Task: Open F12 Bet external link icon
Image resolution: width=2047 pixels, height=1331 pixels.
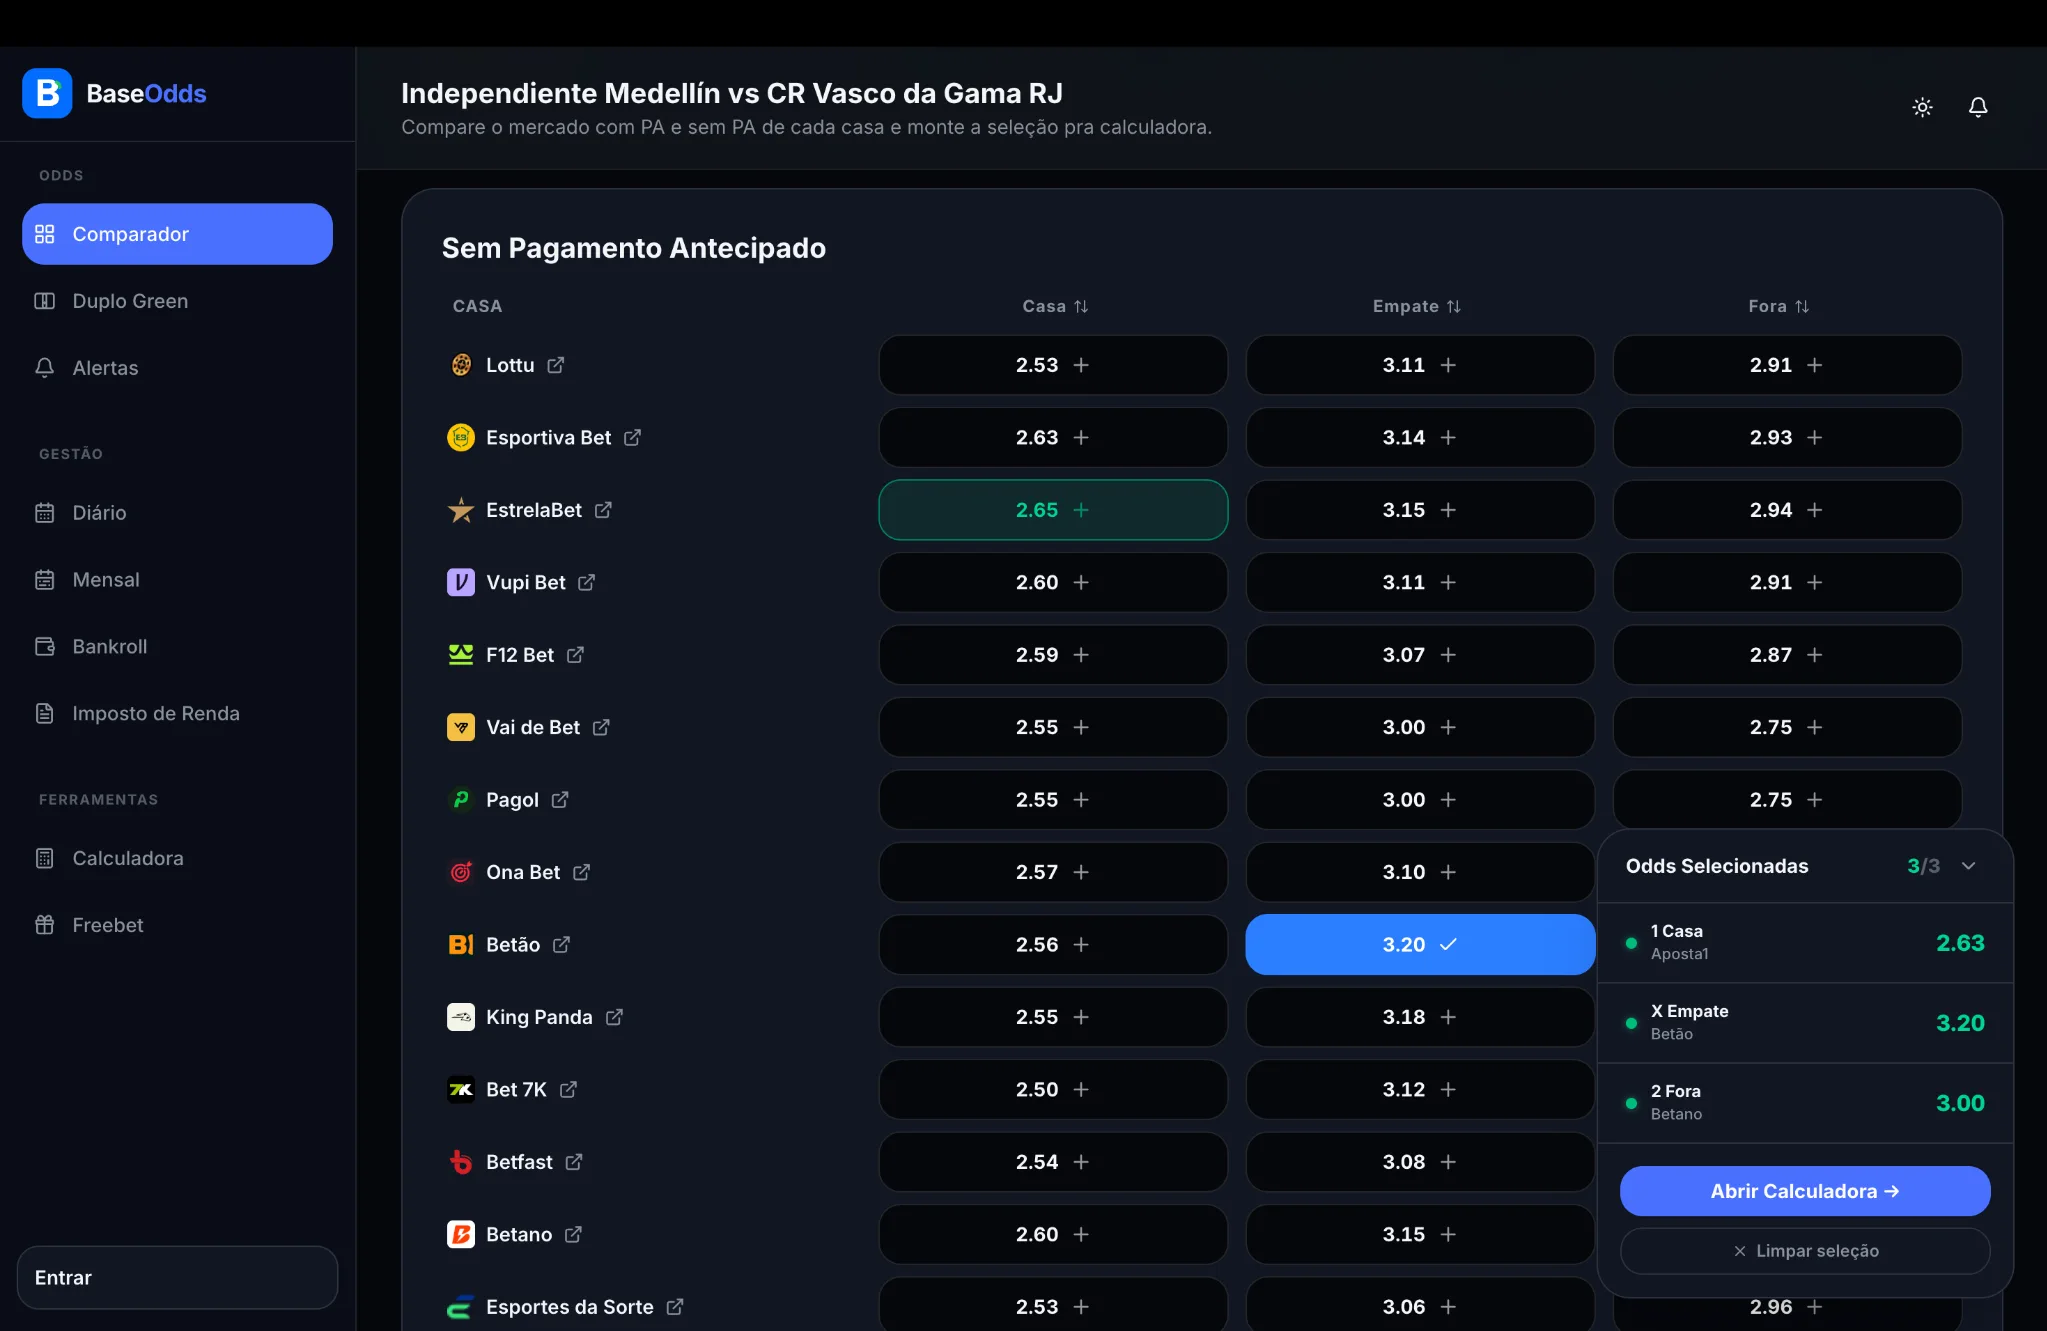Action: click(575, 655)
